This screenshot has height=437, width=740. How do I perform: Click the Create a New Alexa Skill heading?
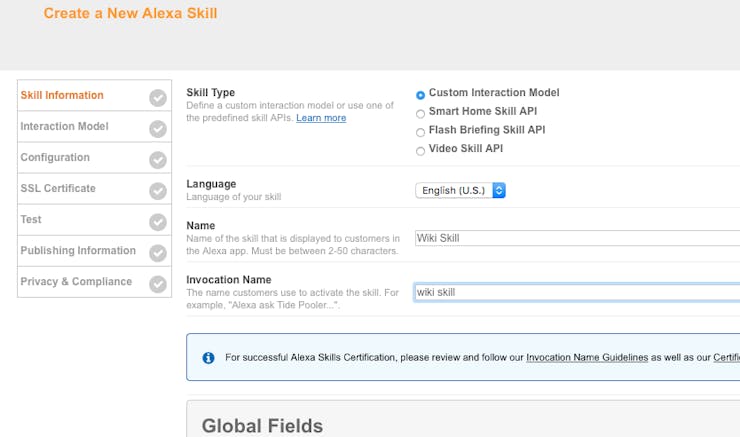click(130, 13)
